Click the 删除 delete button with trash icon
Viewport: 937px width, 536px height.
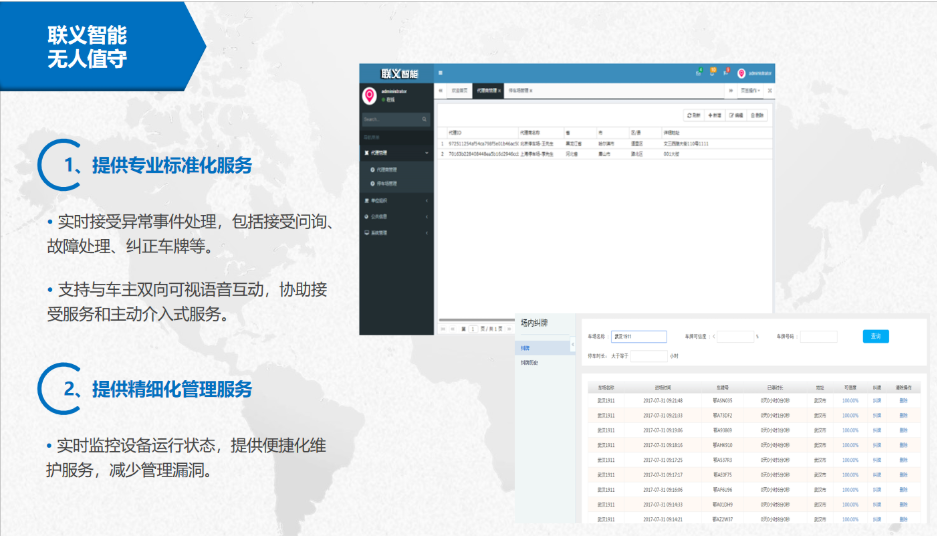click(757, 115)
